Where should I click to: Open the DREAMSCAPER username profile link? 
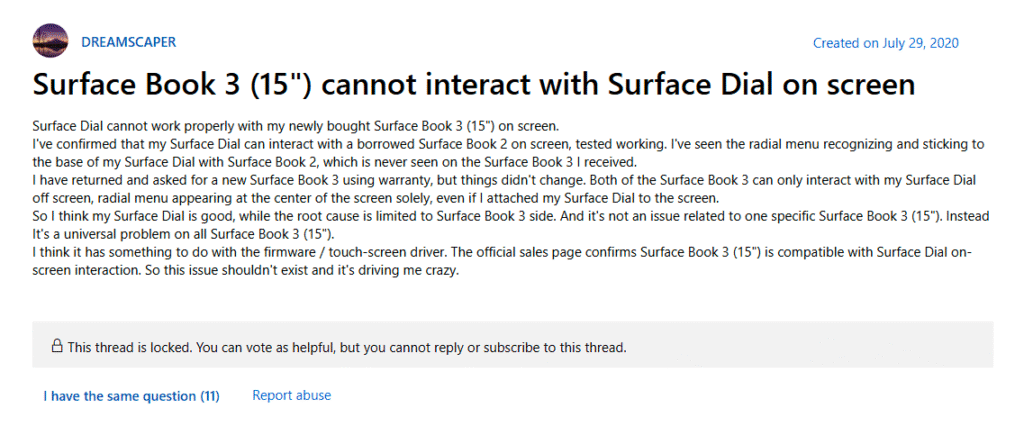pos(129,43)
